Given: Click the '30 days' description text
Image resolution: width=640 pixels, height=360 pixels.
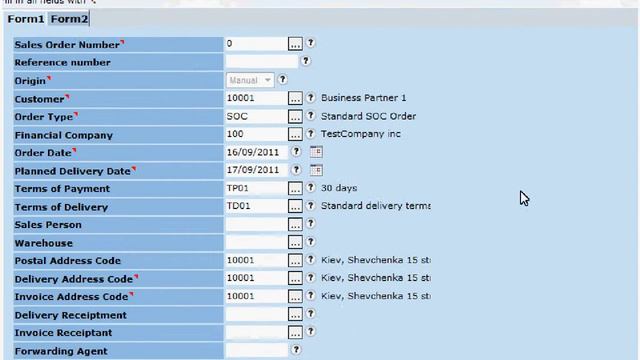Looking at the screenshot, I should tap(339, 188).
